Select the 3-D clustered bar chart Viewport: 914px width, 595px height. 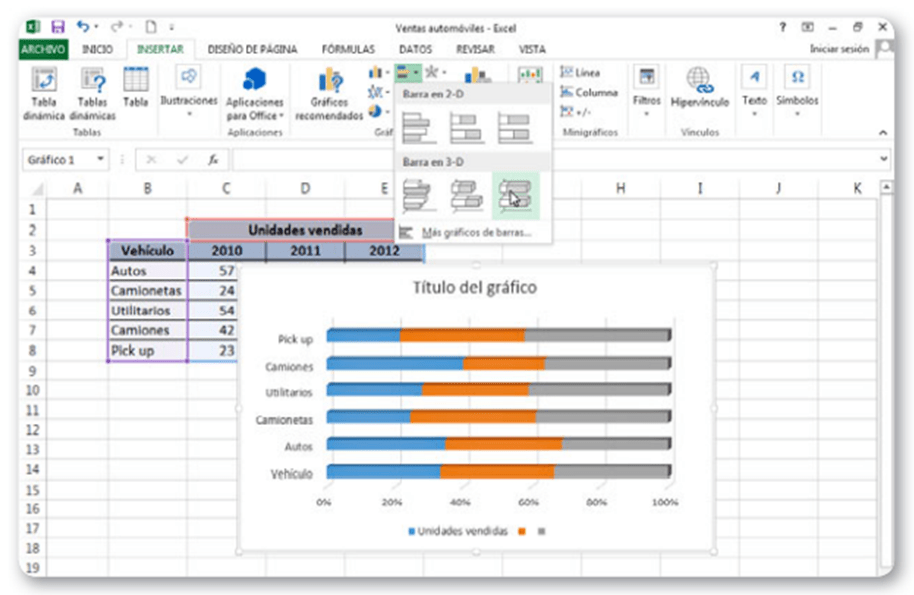[x=418, y=194]
